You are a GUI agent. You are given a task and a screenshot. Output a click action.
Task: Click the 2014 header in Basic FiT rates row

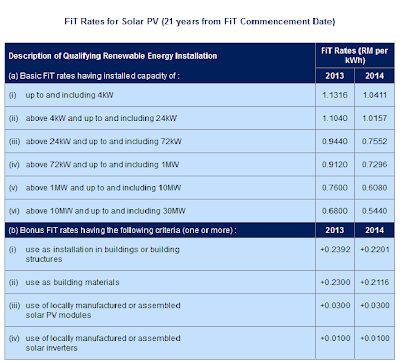click(374, 76)
